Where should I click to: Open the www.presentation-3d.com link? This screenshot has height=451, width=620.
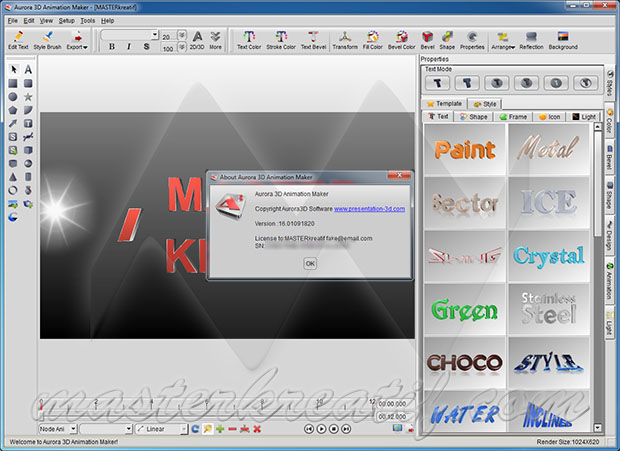[x=369, y=209]
